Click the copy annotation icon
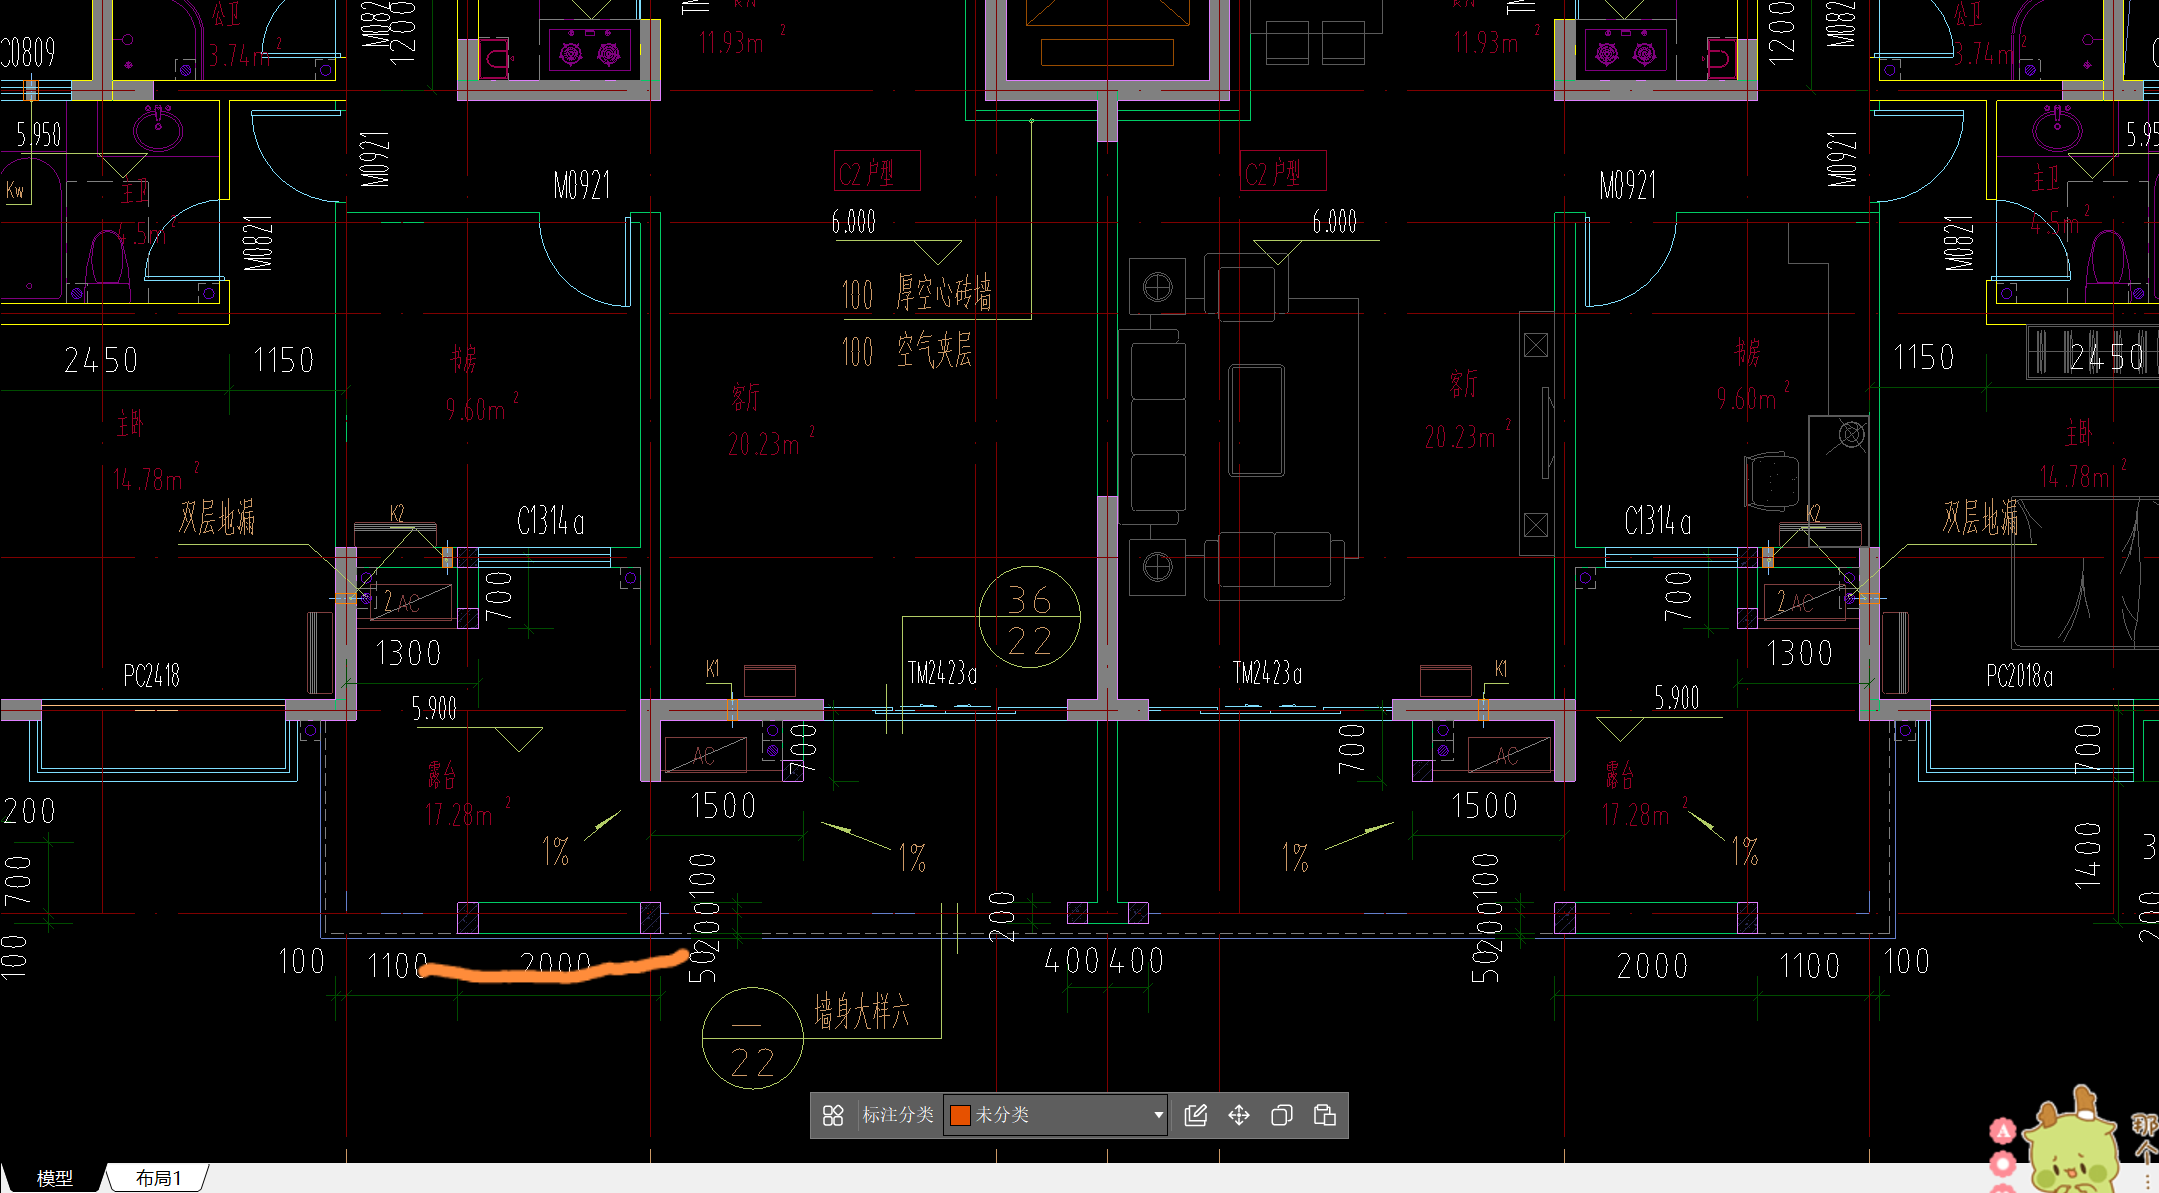 1281,1115
